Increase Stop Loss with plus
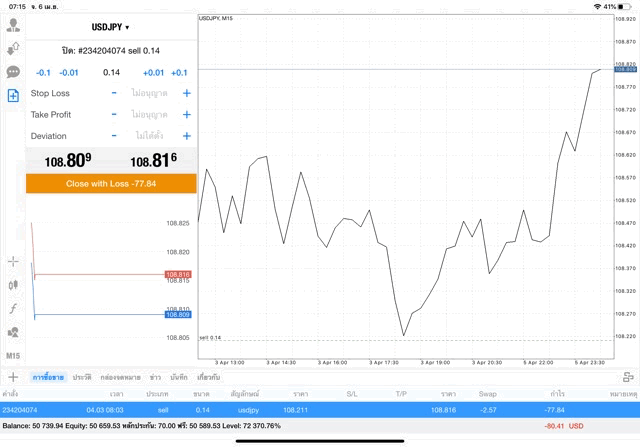The image size is (640, 447). click(187, 93)
